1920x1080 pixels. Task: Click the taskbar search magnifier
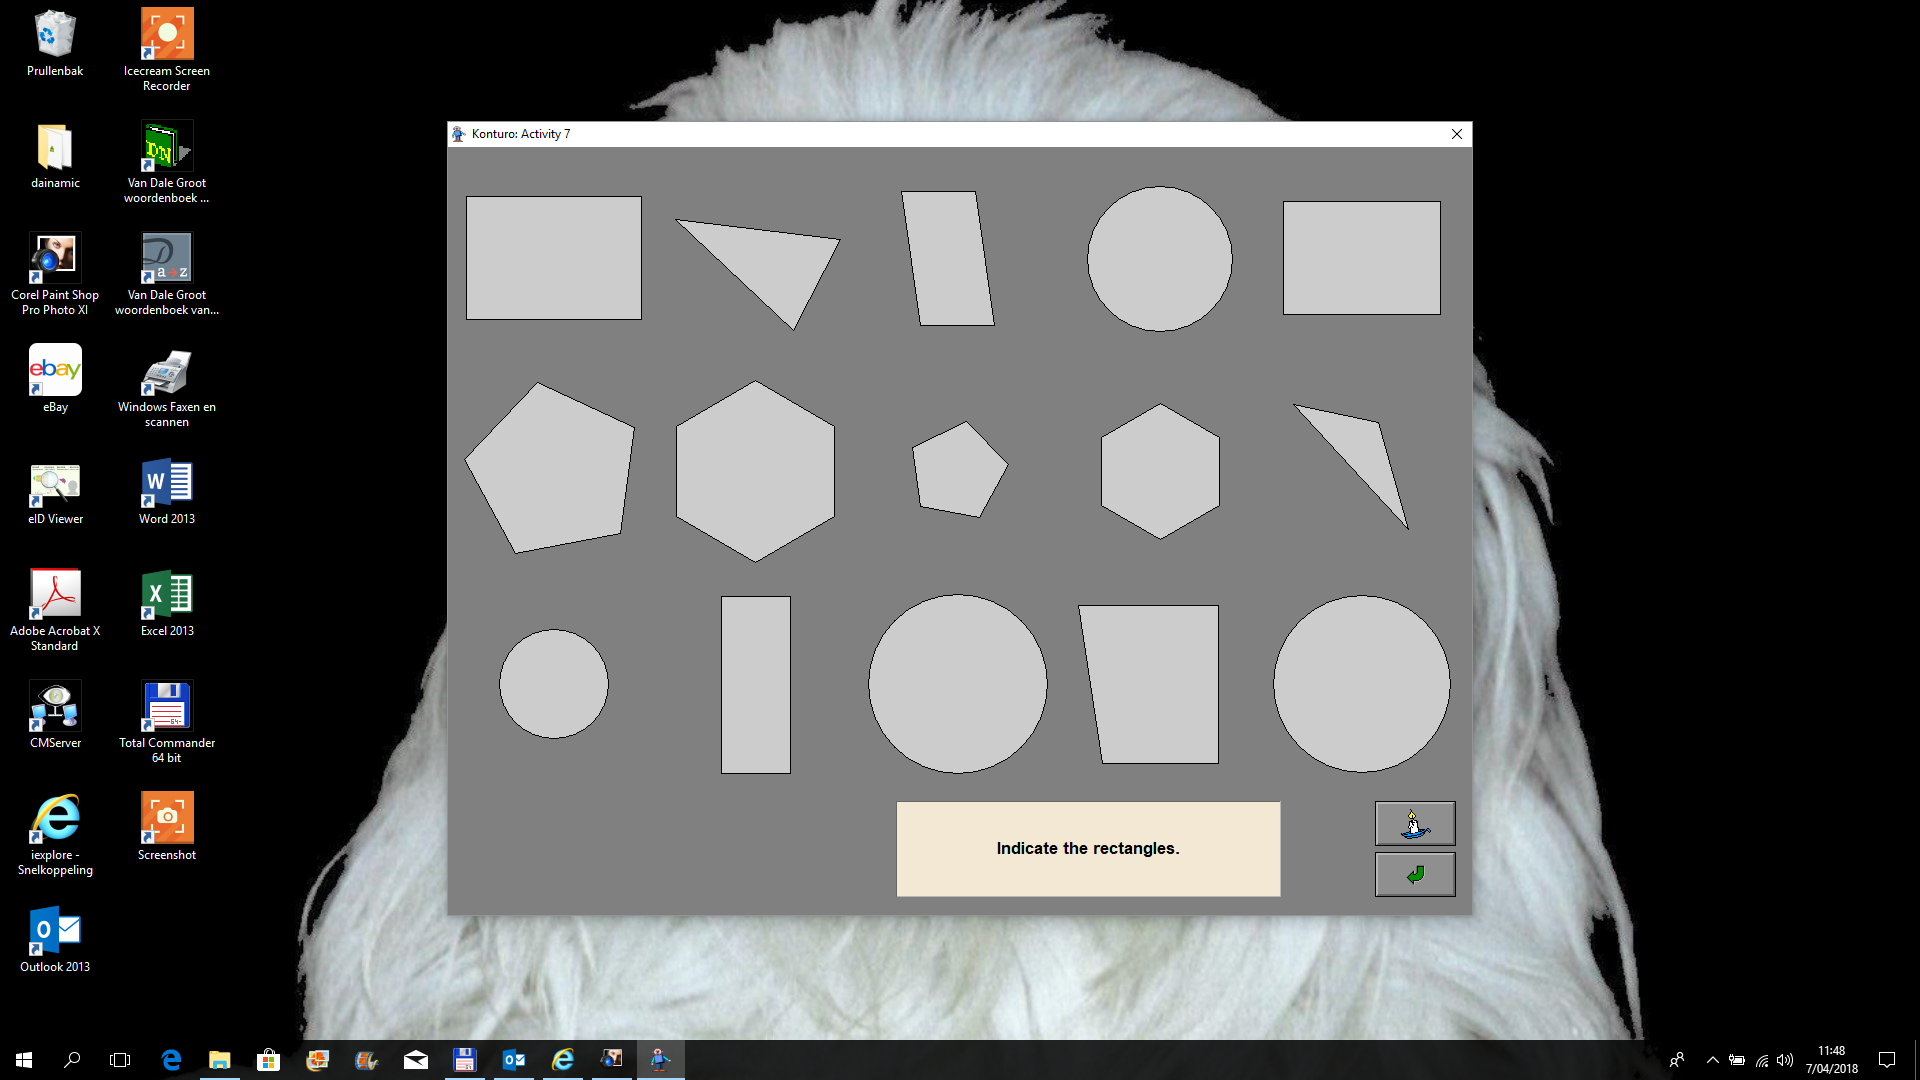pos(72,1060)
